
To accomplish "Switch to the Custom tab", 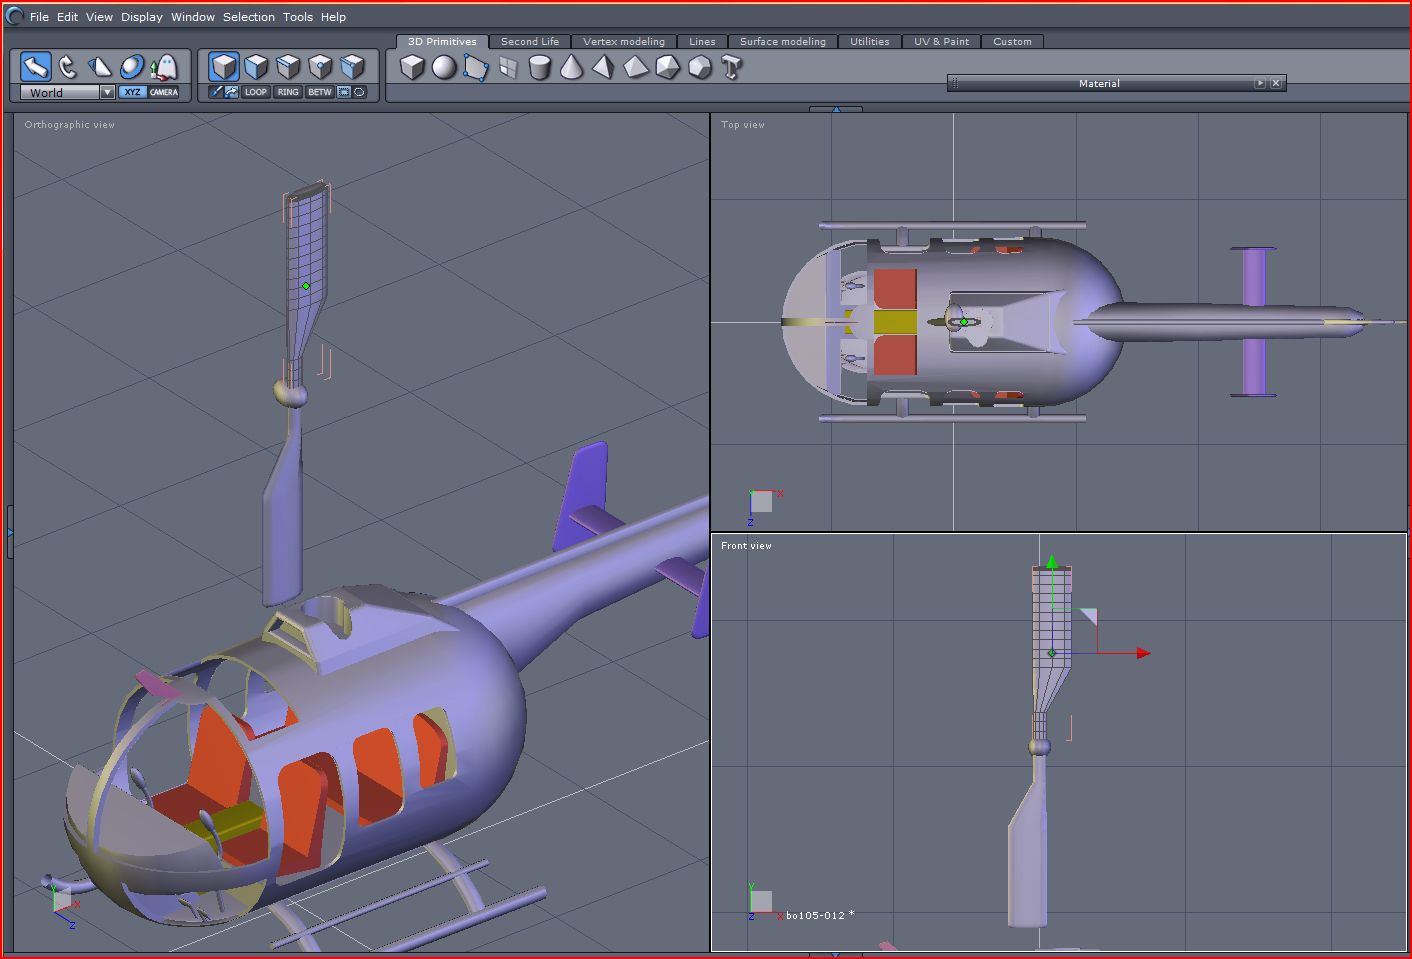I will [x=1012, y=41].
